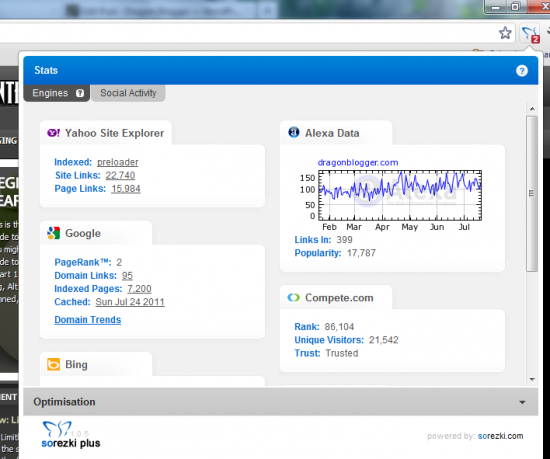Open the Sorezki extension toolbar icon

530,34
